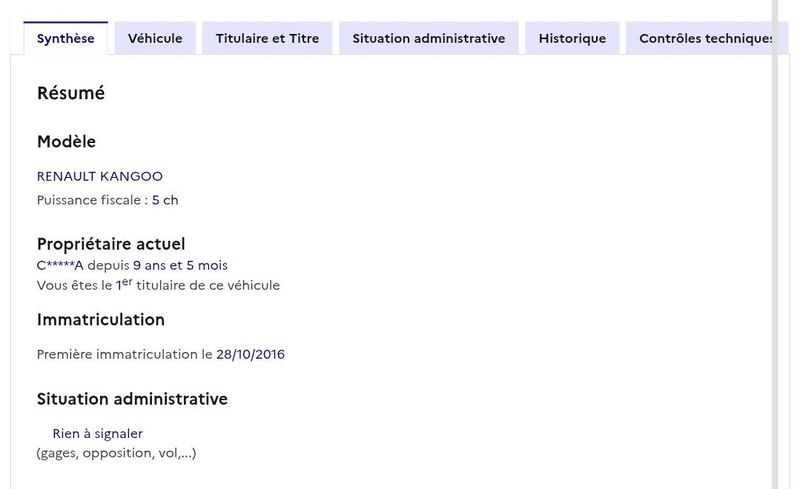800x489 pixels.
Task: Click the Puissance fiscale 5 ch value
Action: click(x=165, y=200)
